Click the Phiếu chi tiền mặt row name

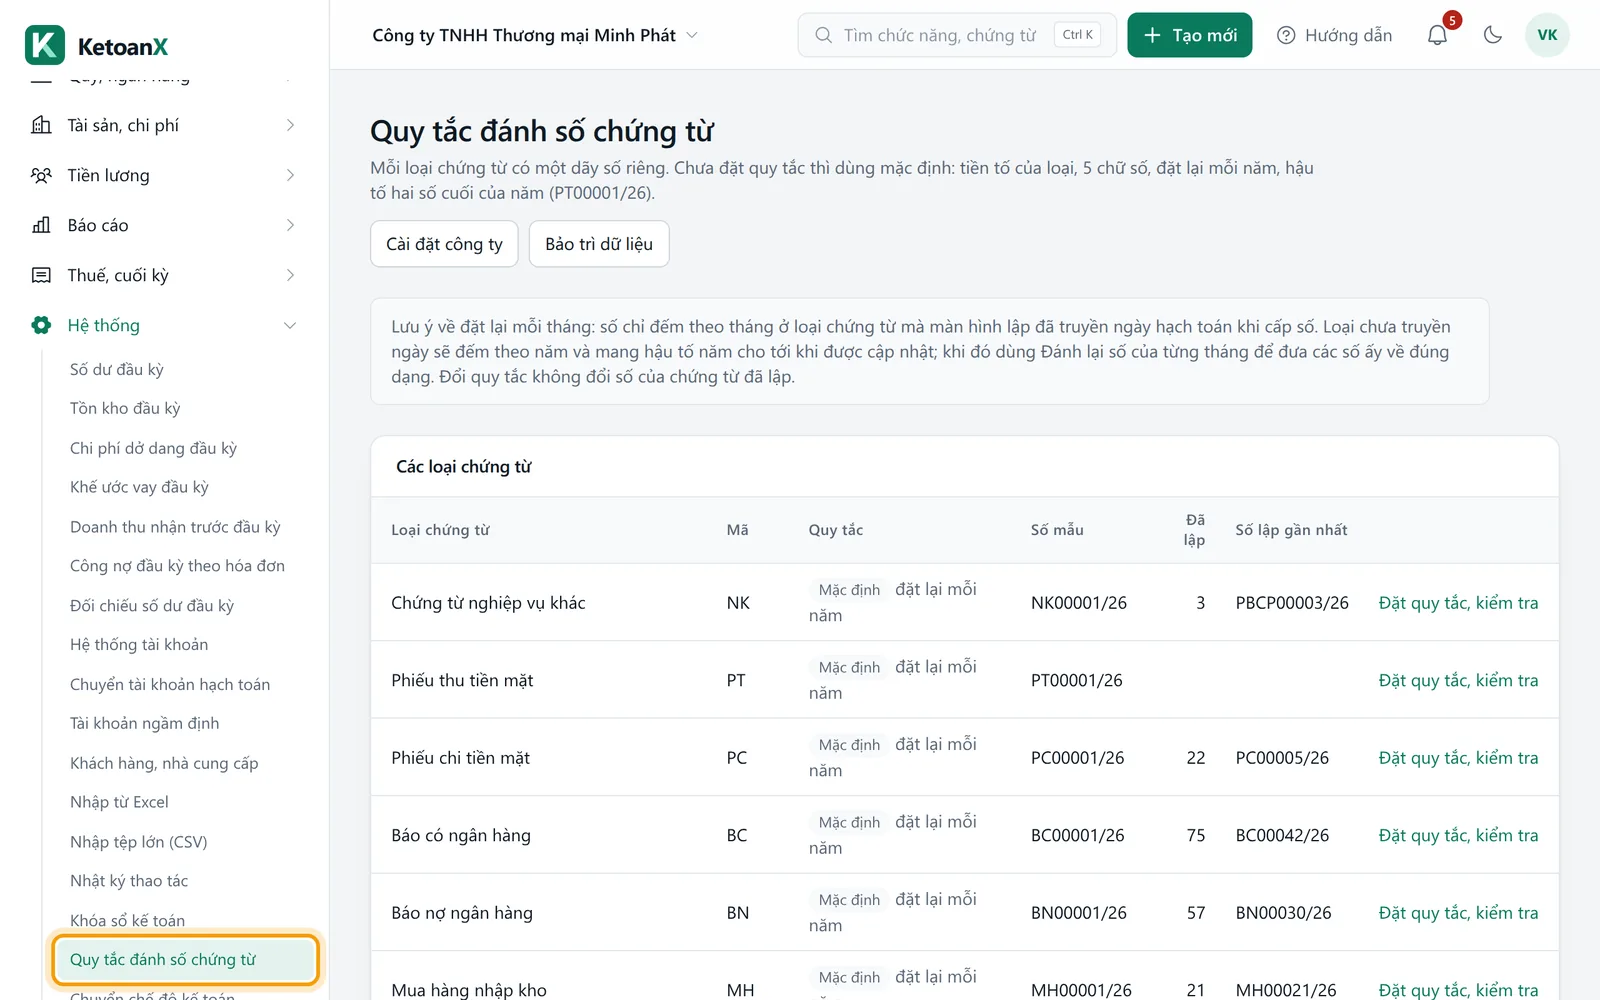click(460, 758)
